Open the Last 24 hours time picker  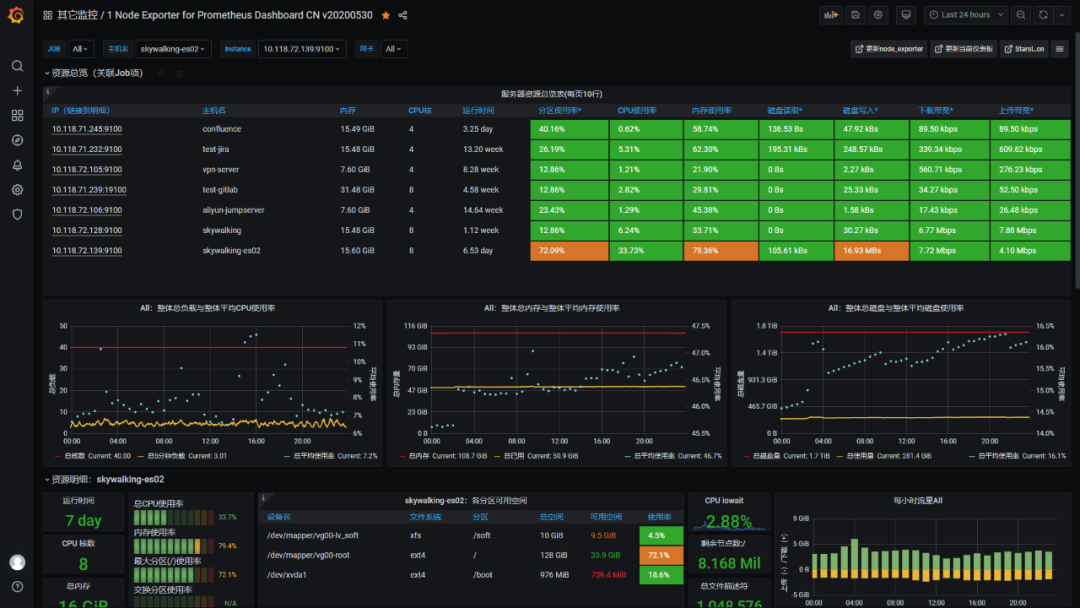966,15
